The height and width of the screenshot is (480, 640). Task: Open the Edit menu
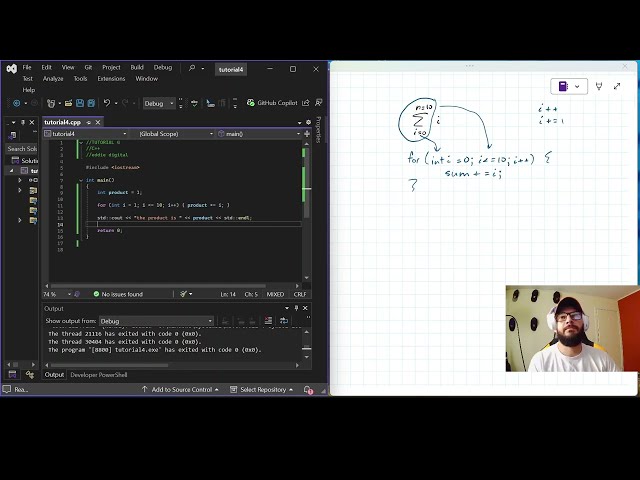[47, 67]
